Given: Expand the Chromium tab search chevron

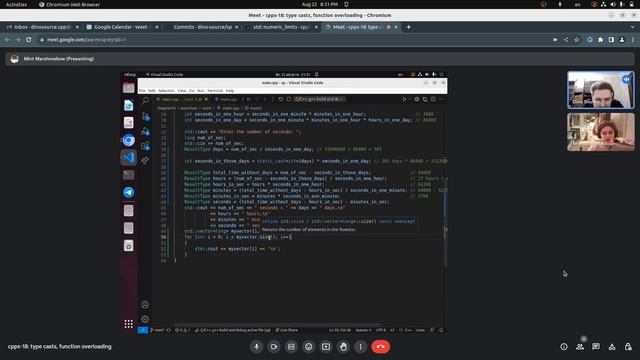Looking at the screenshot, I should [x=632, y=27].
